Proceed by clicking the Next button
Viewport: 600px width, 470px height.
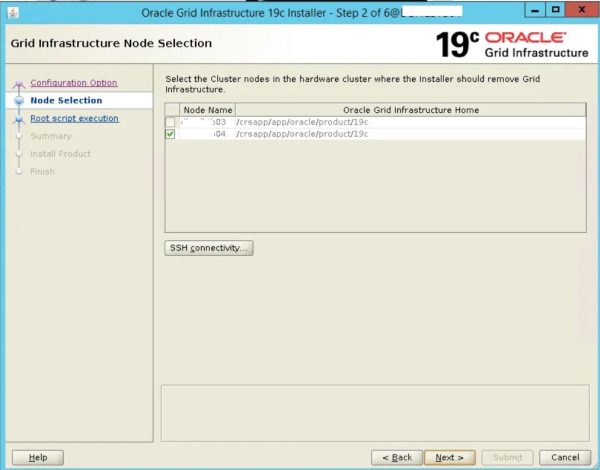449,457
